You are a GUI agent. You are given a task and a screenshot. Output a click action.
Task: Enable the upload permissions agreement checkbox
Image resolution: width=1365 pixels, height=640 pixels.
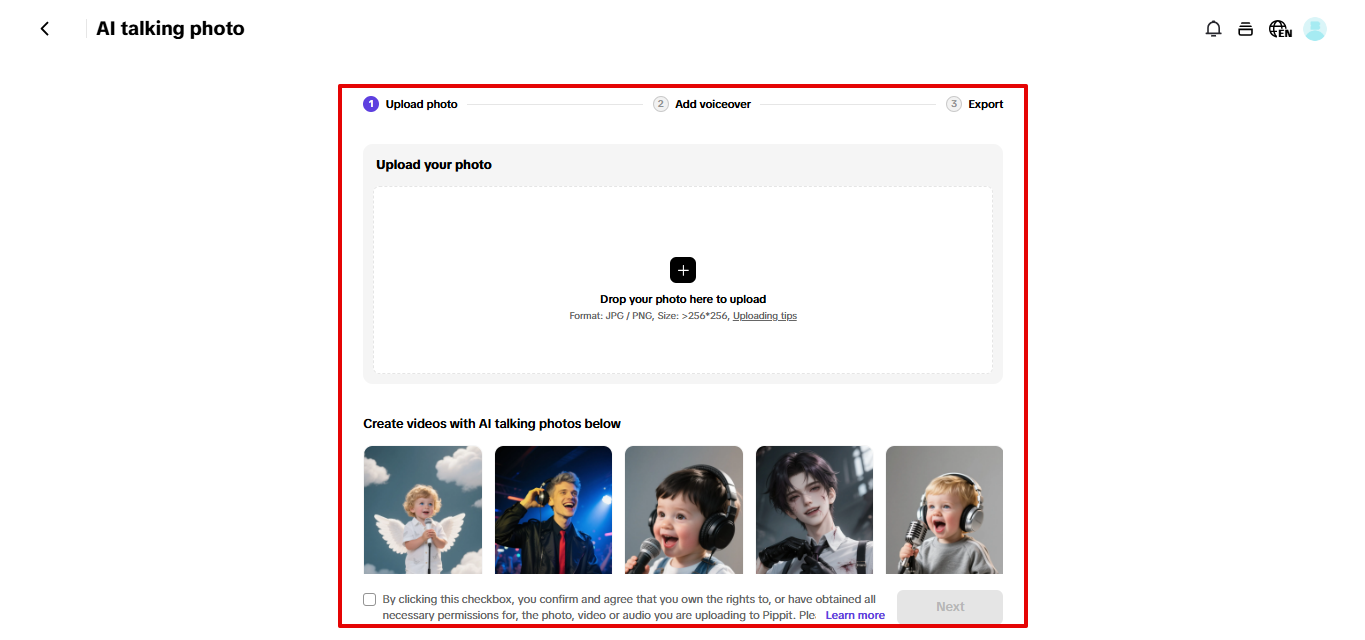coord(369,598)
